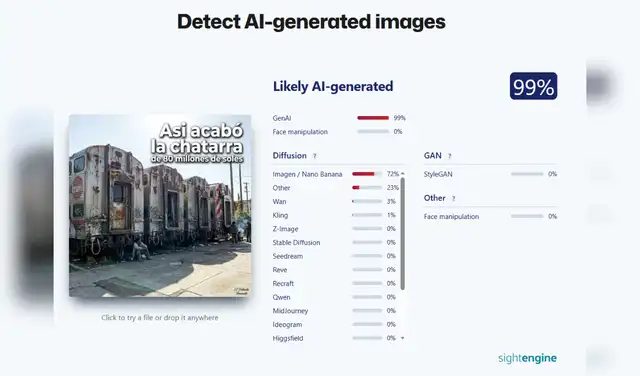This screenshot has height=376, width=640.
Task: Click the 'Imagen / Nano Banana' row label
Action: point(307,174)
